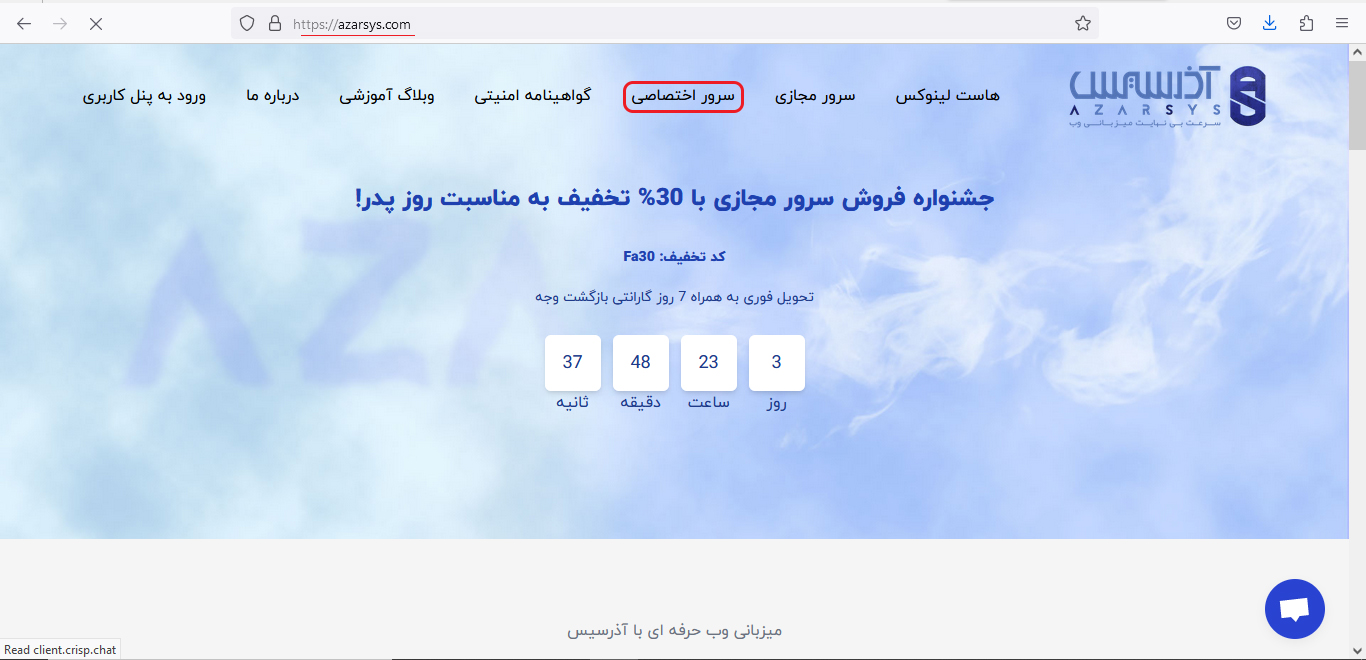Click the shield tracking protection icon

pyautogui.click(x=247, y=23)
